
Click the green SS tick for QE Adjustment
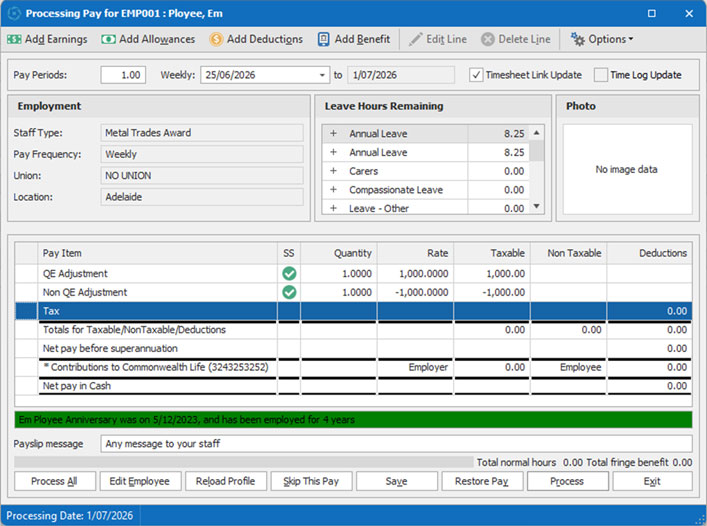tap(289, 273)
